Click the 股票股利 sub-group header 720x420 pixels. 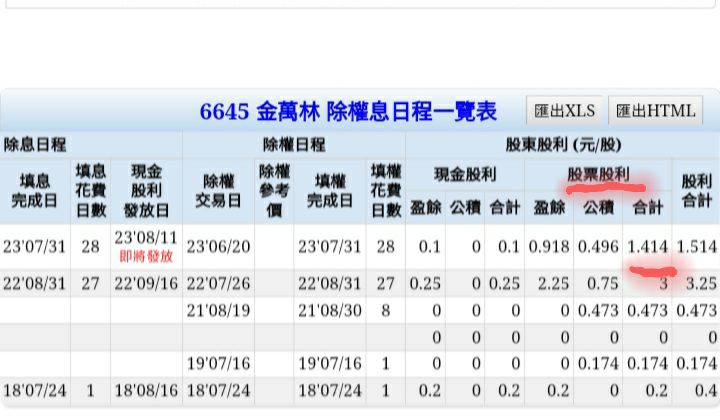[x=598, y=175]
